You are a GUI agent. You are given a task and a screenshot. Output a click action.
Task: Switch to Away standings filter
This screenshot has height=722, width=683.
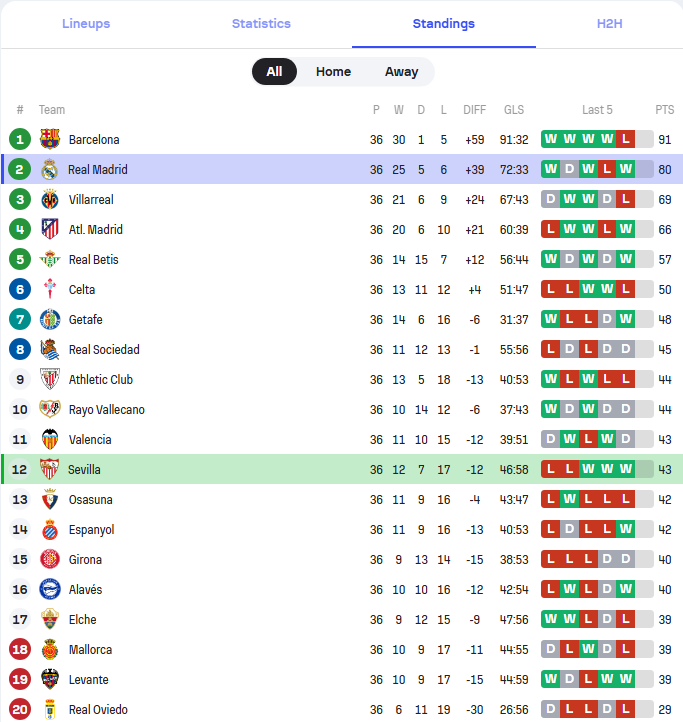pyautogui.click(x=402, y=71)
